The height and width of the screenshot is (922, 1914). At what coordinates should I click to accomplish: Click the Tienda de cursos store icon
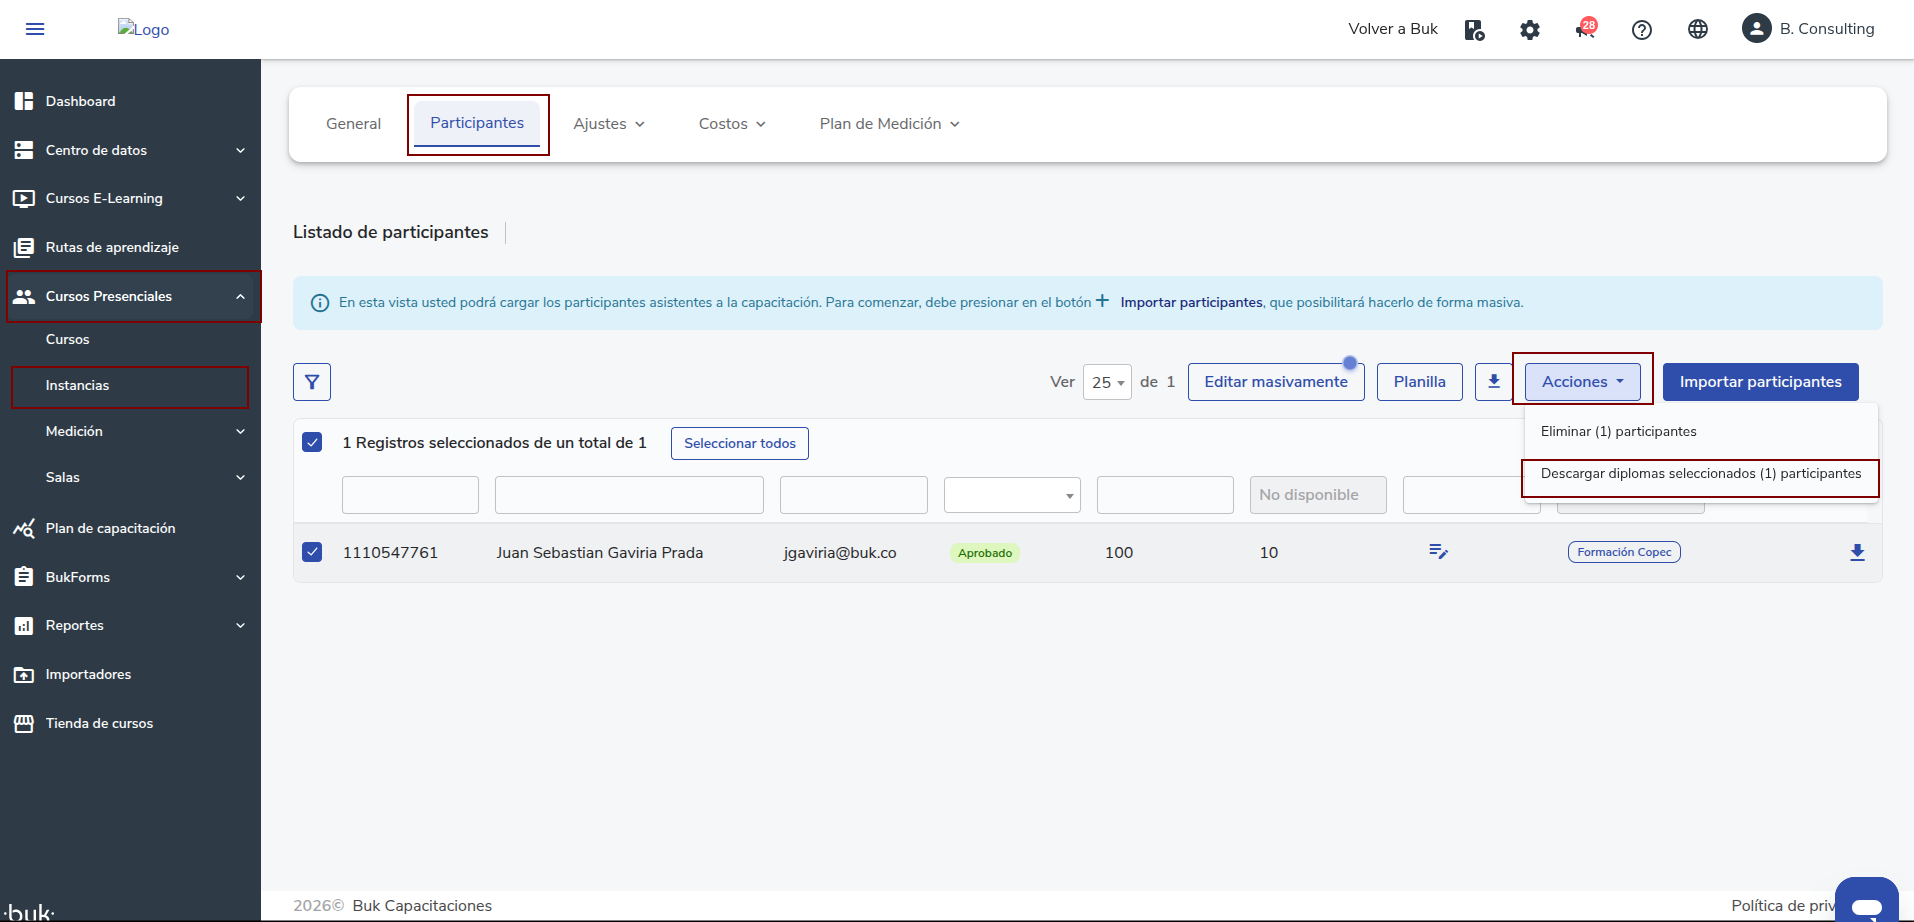click(24, 723)
